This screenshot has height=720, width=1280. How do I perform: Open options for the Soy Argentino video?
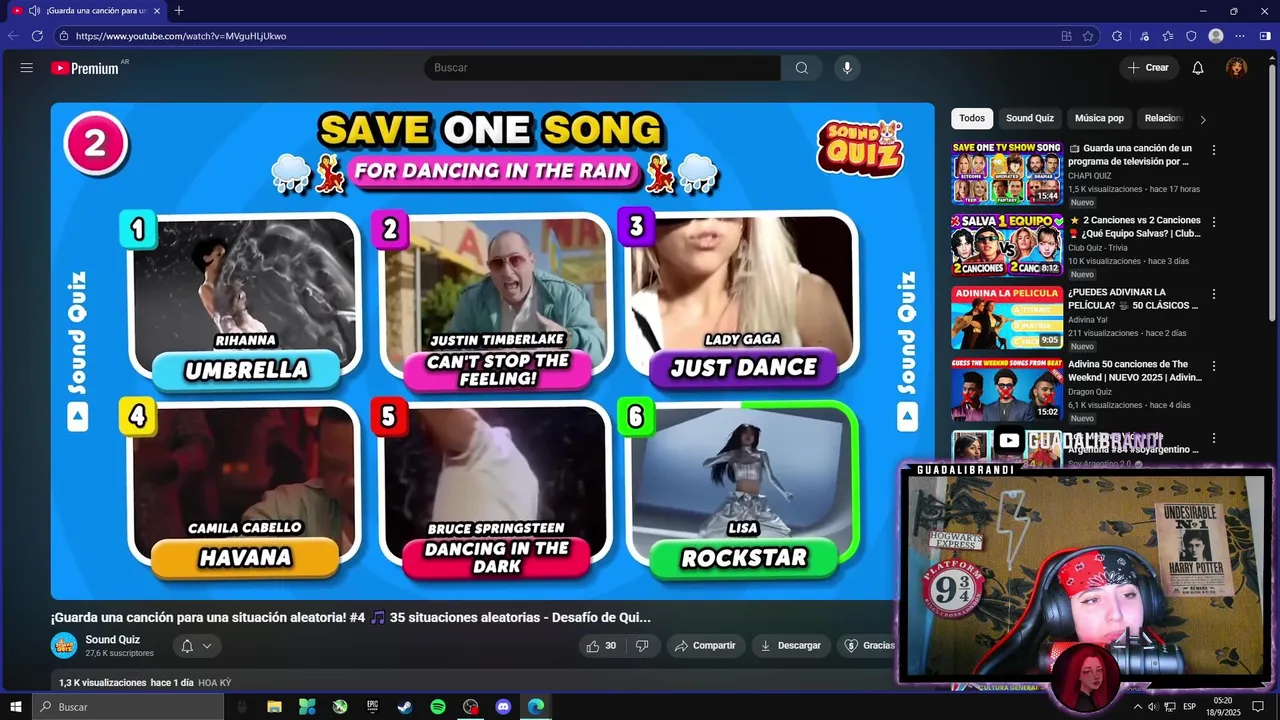pos(1214,438)
